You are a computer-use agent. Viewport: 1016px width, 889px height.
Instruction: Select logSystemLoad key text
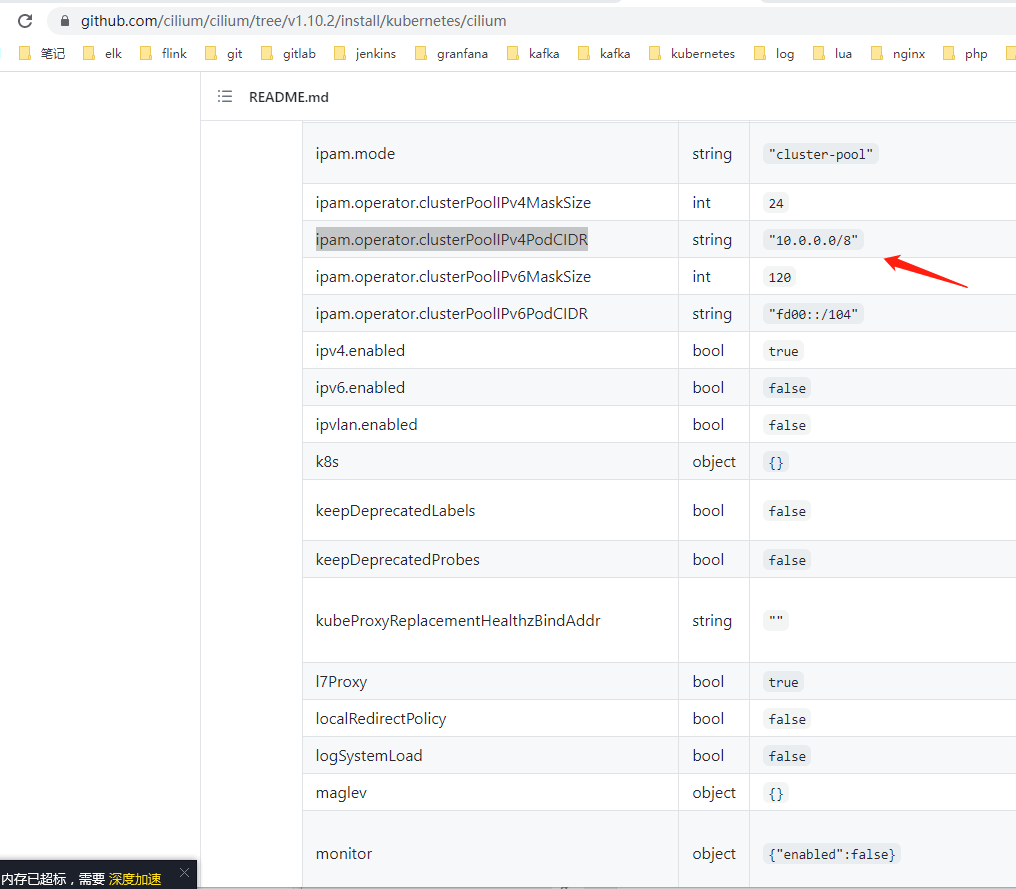point(369,756)
